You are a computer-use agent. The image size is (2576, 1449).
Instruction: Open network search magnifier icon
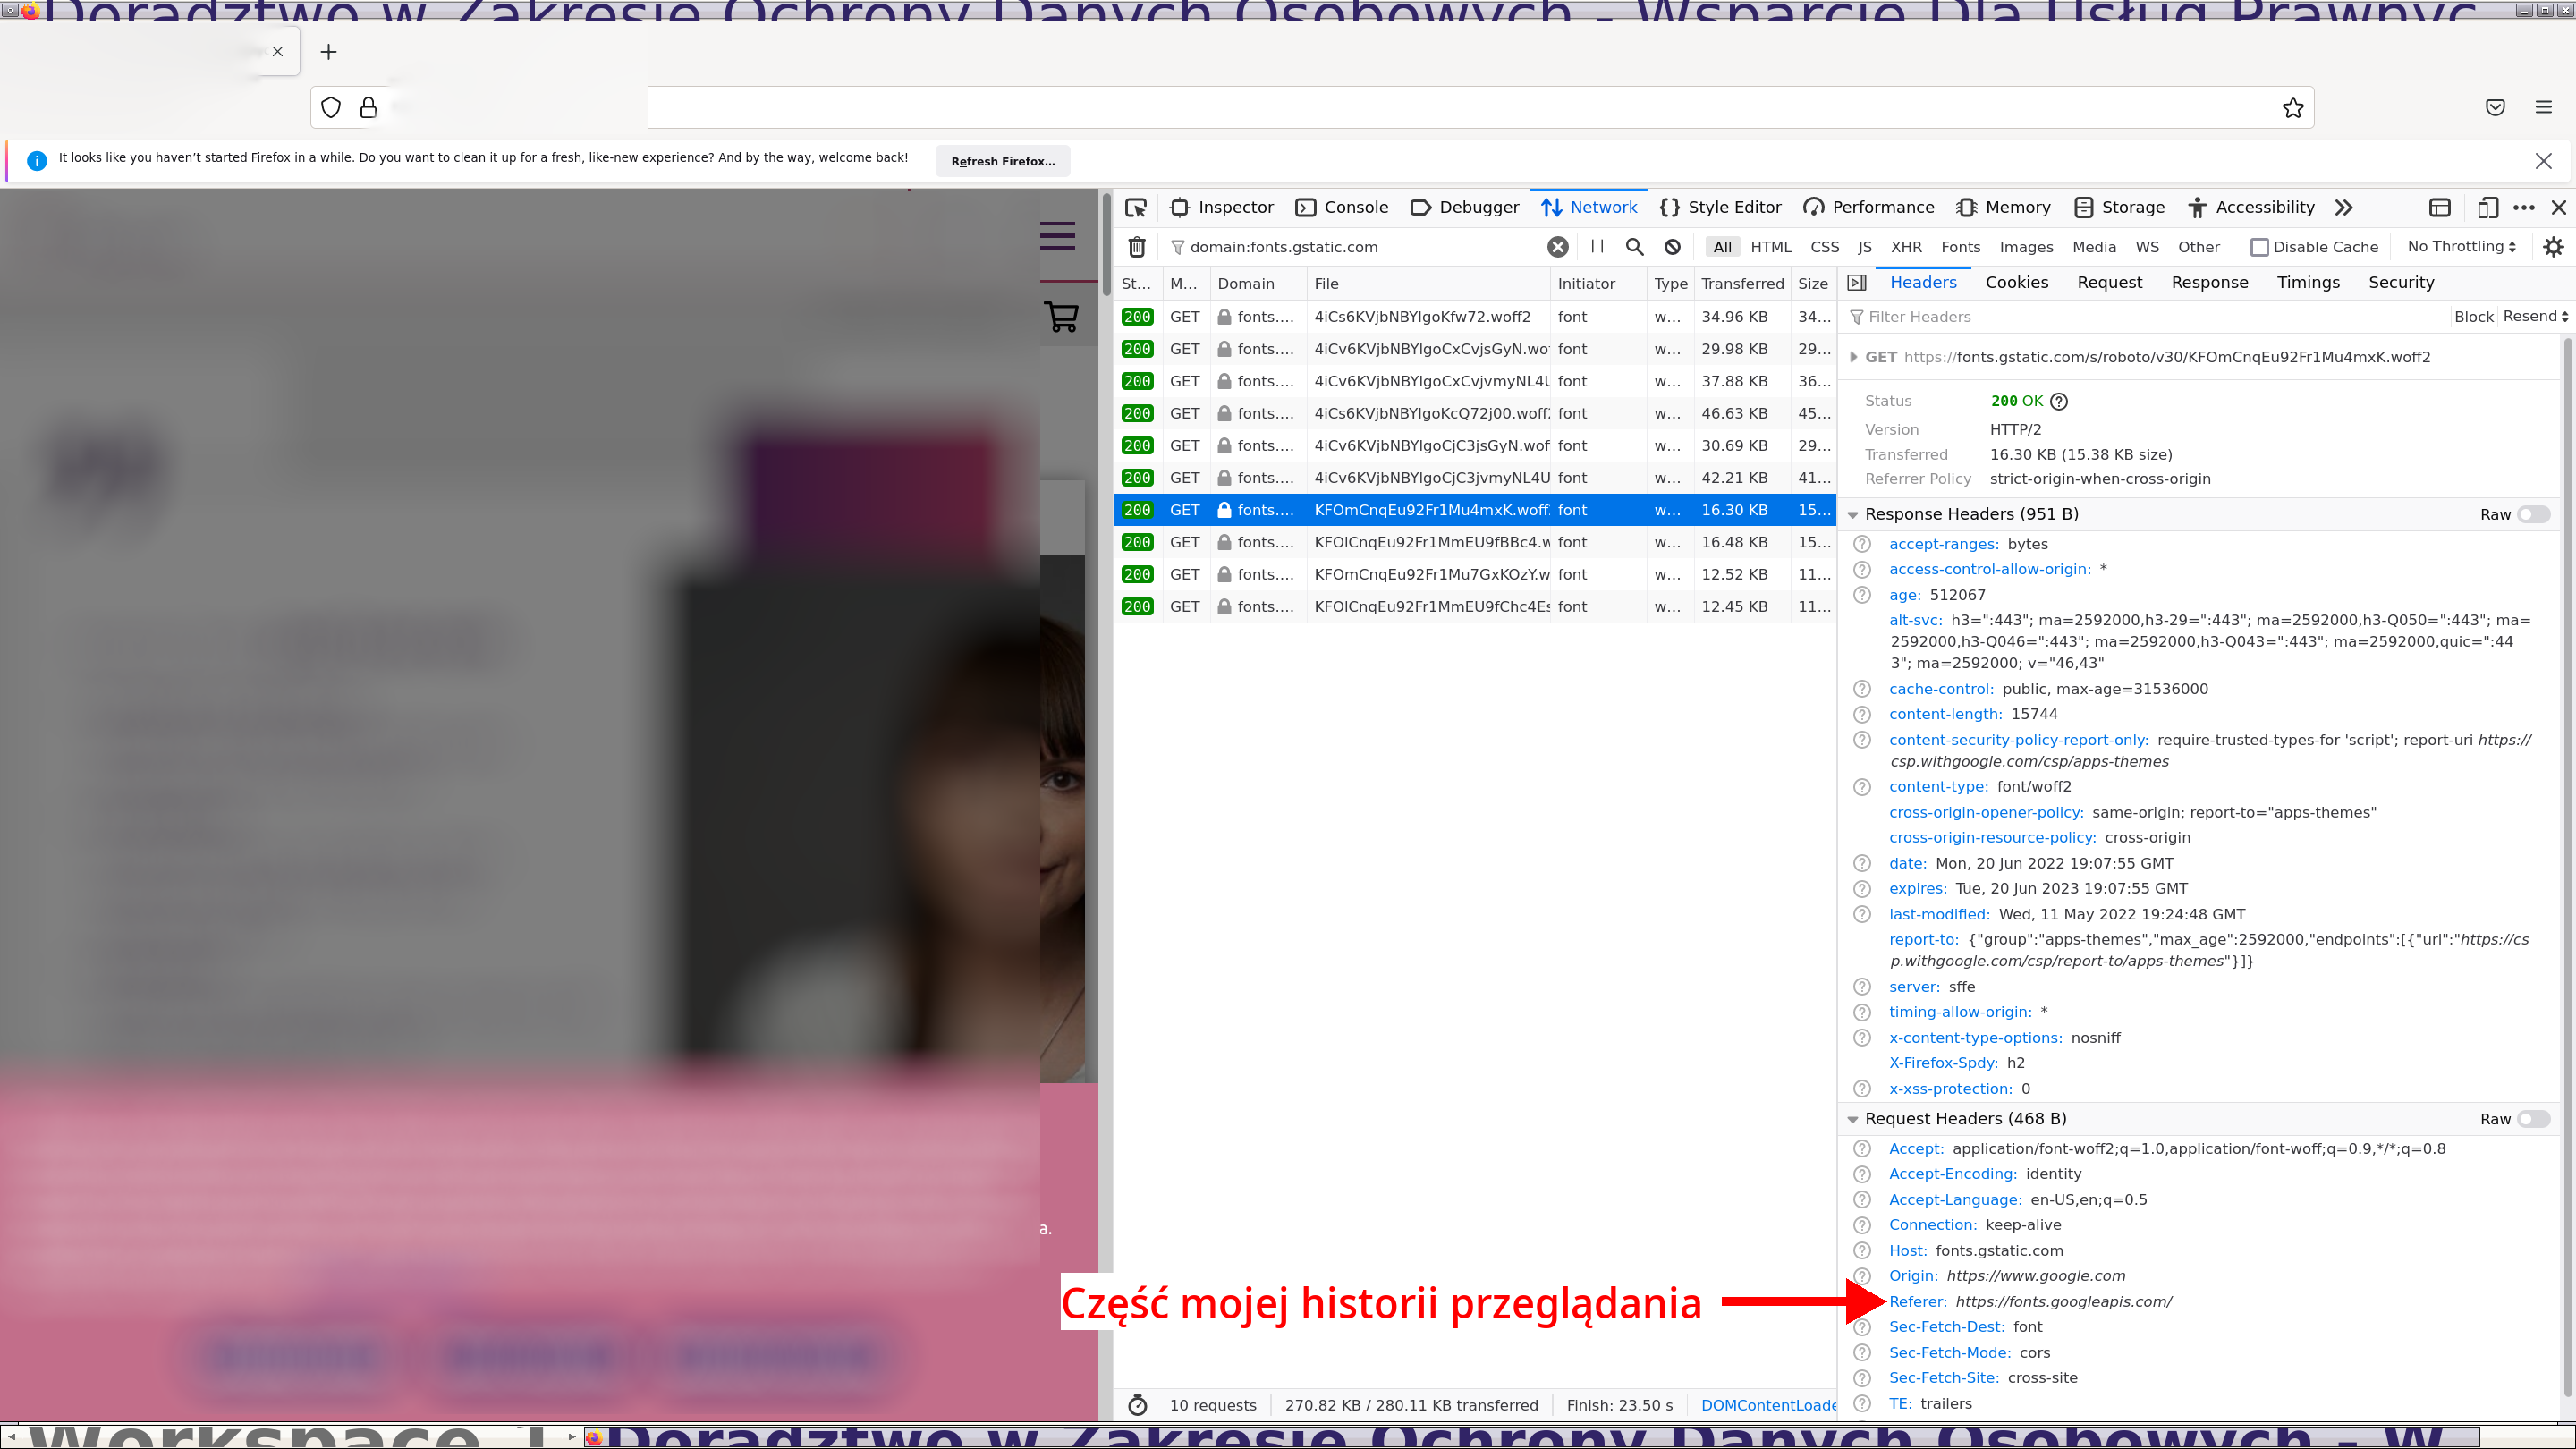(1634, 247)
